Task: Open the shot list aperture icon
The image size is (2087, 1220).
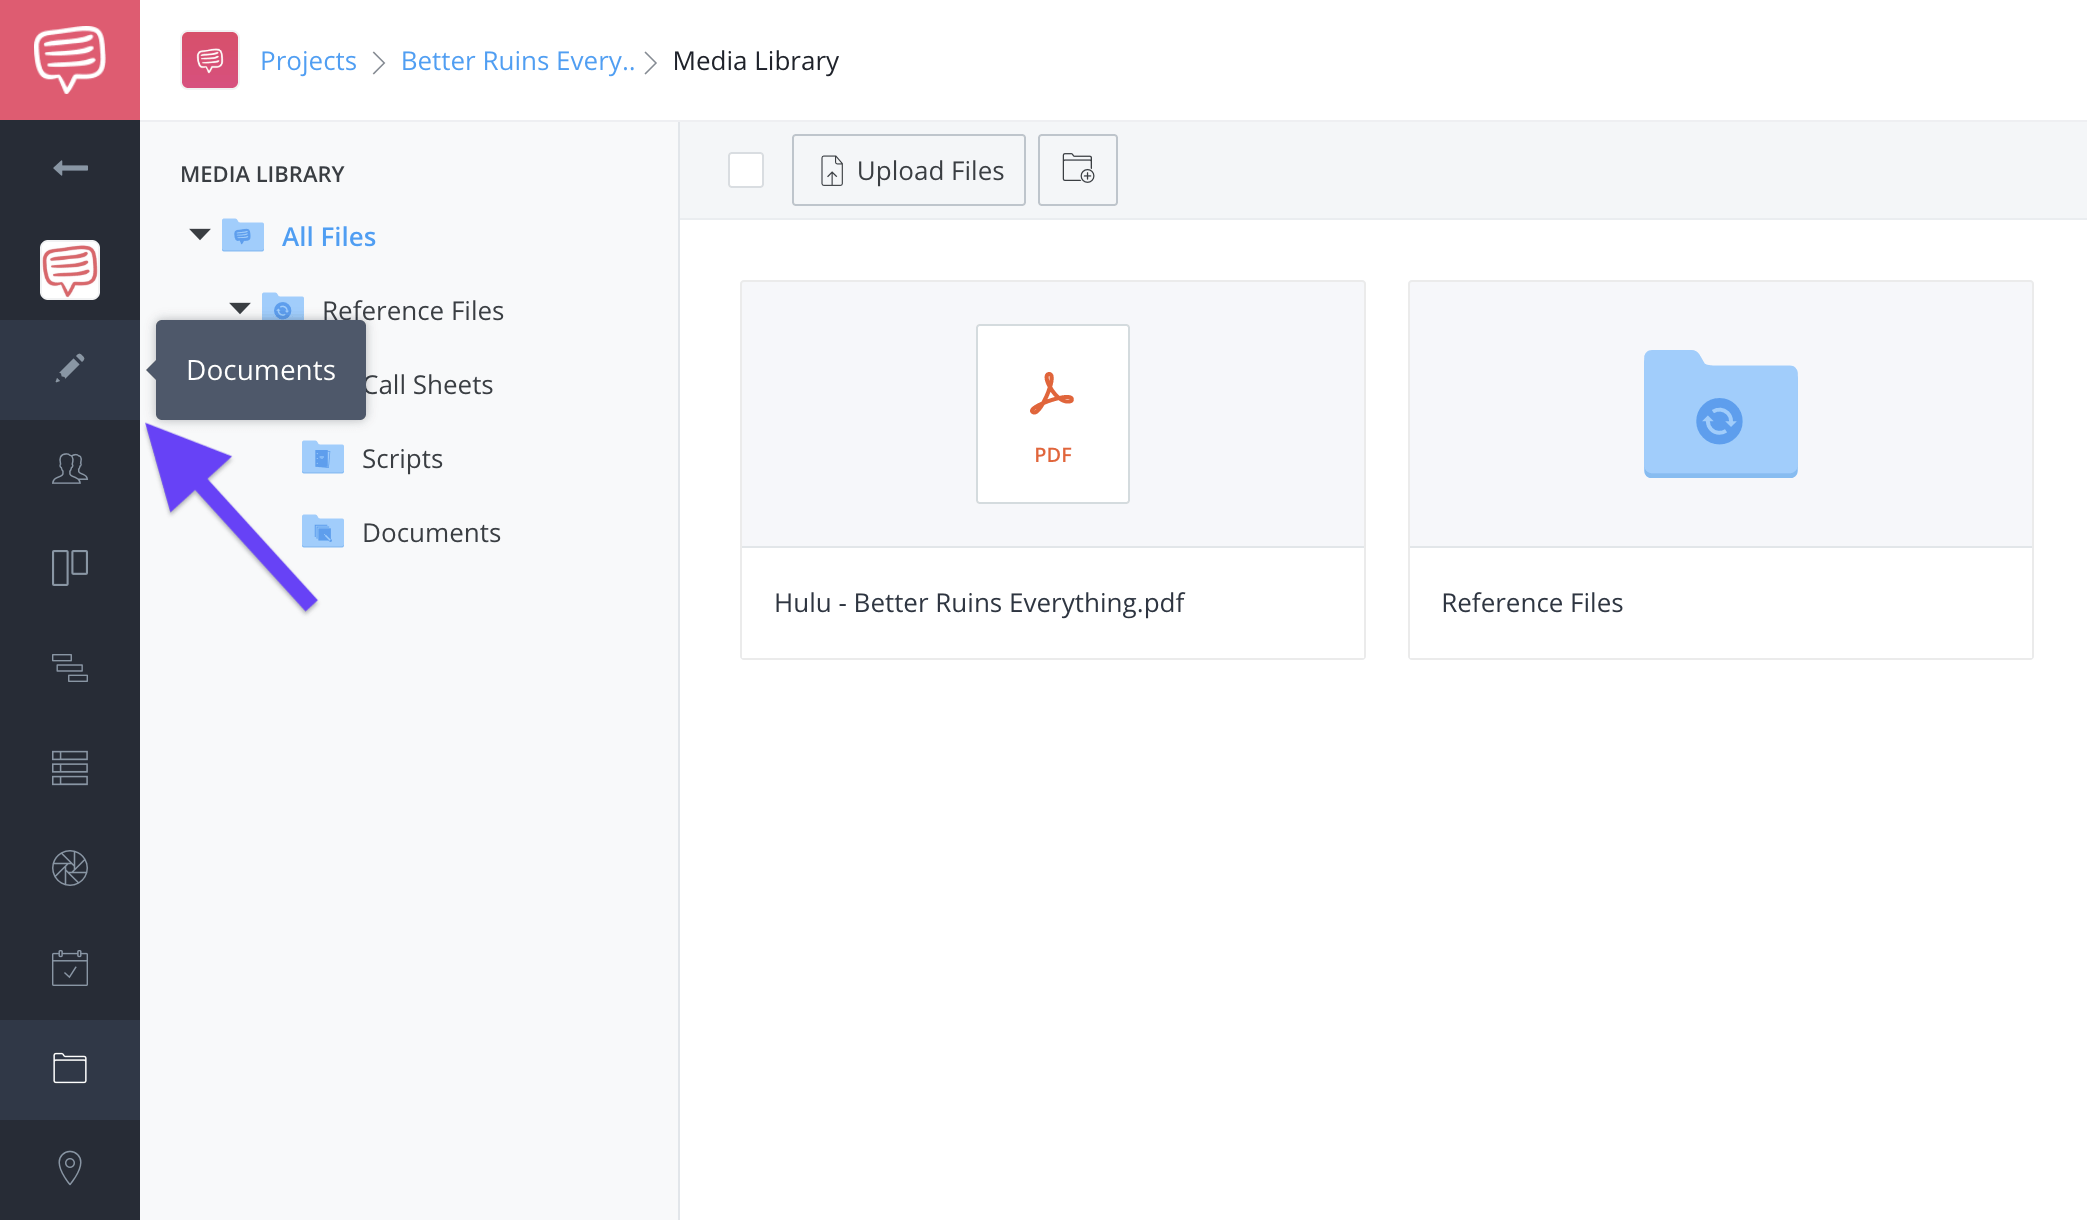Action: point(70,868)
